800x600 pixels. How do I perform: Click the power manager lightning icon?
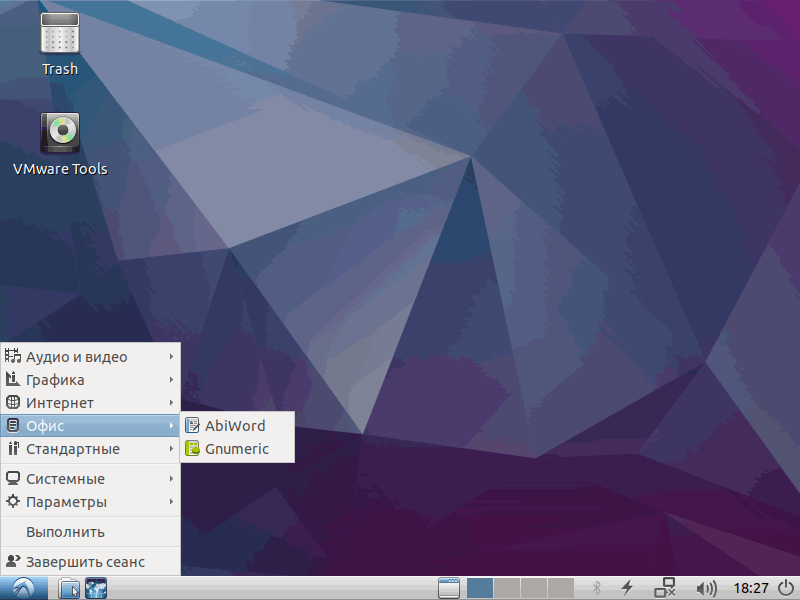[627, 588]
